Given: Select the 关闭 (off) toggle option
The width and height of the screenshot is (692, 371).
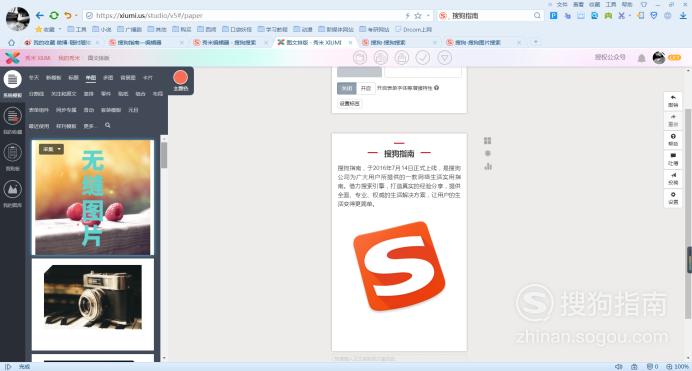Looking at the screenshot, I should pos(346,88).
